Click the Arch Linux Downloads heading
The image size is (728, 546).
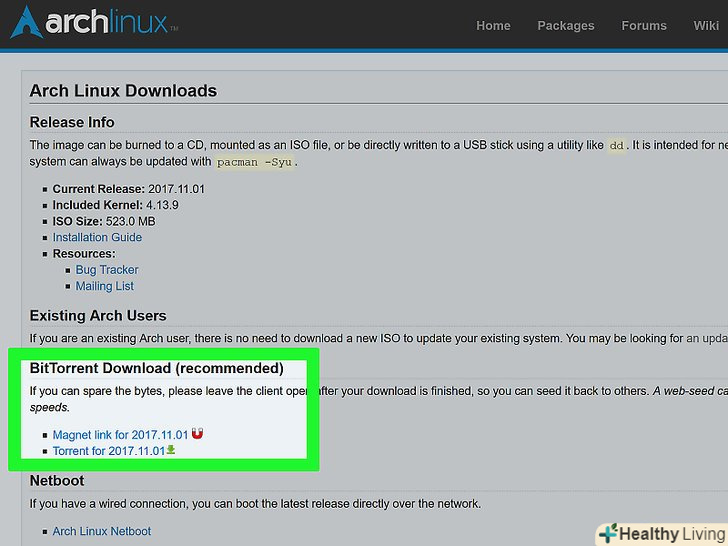coord(123,91)
